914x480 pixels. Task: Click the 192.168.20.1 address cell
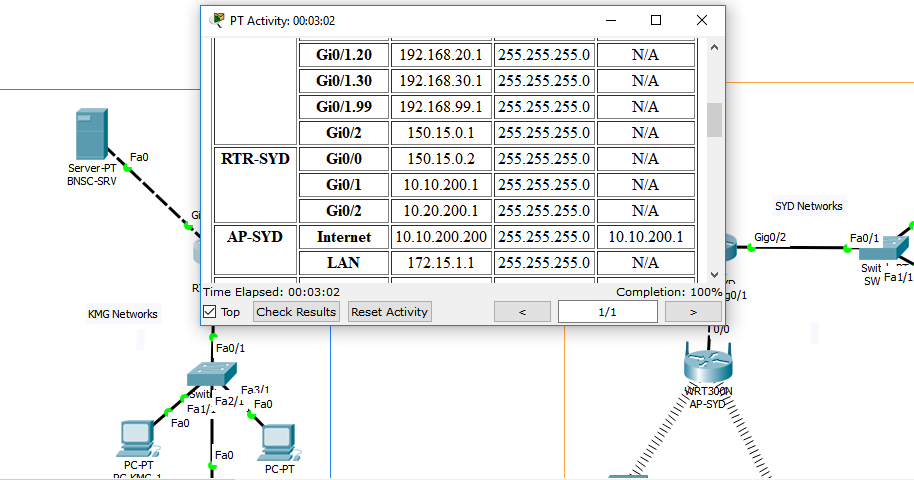(441, 55)
